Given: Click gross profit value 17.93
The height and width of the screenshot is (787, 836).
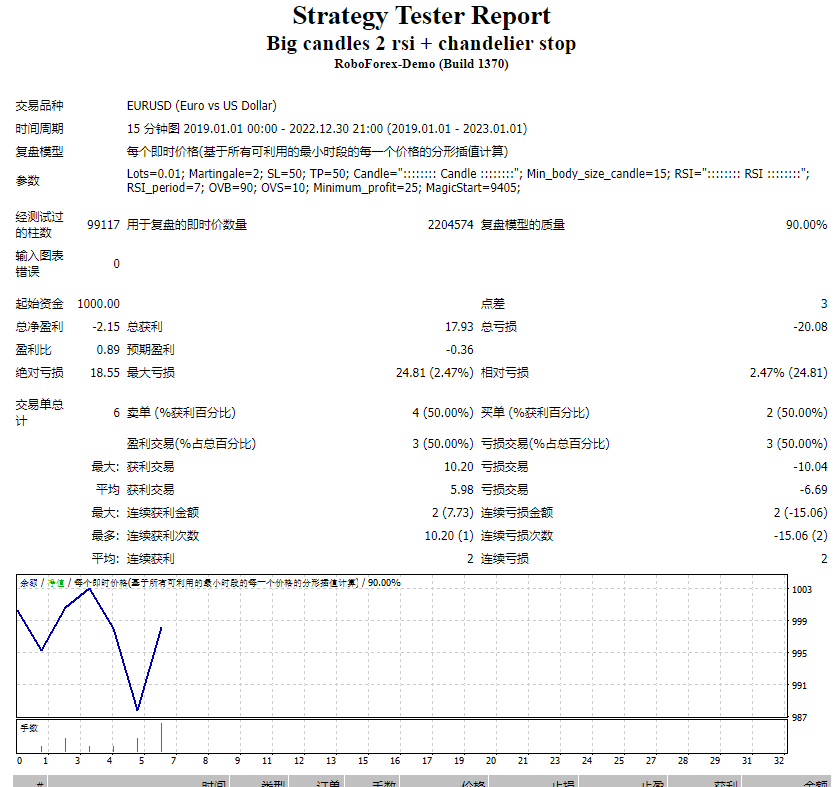Looking at the screenshot, I should pos(459,326).
